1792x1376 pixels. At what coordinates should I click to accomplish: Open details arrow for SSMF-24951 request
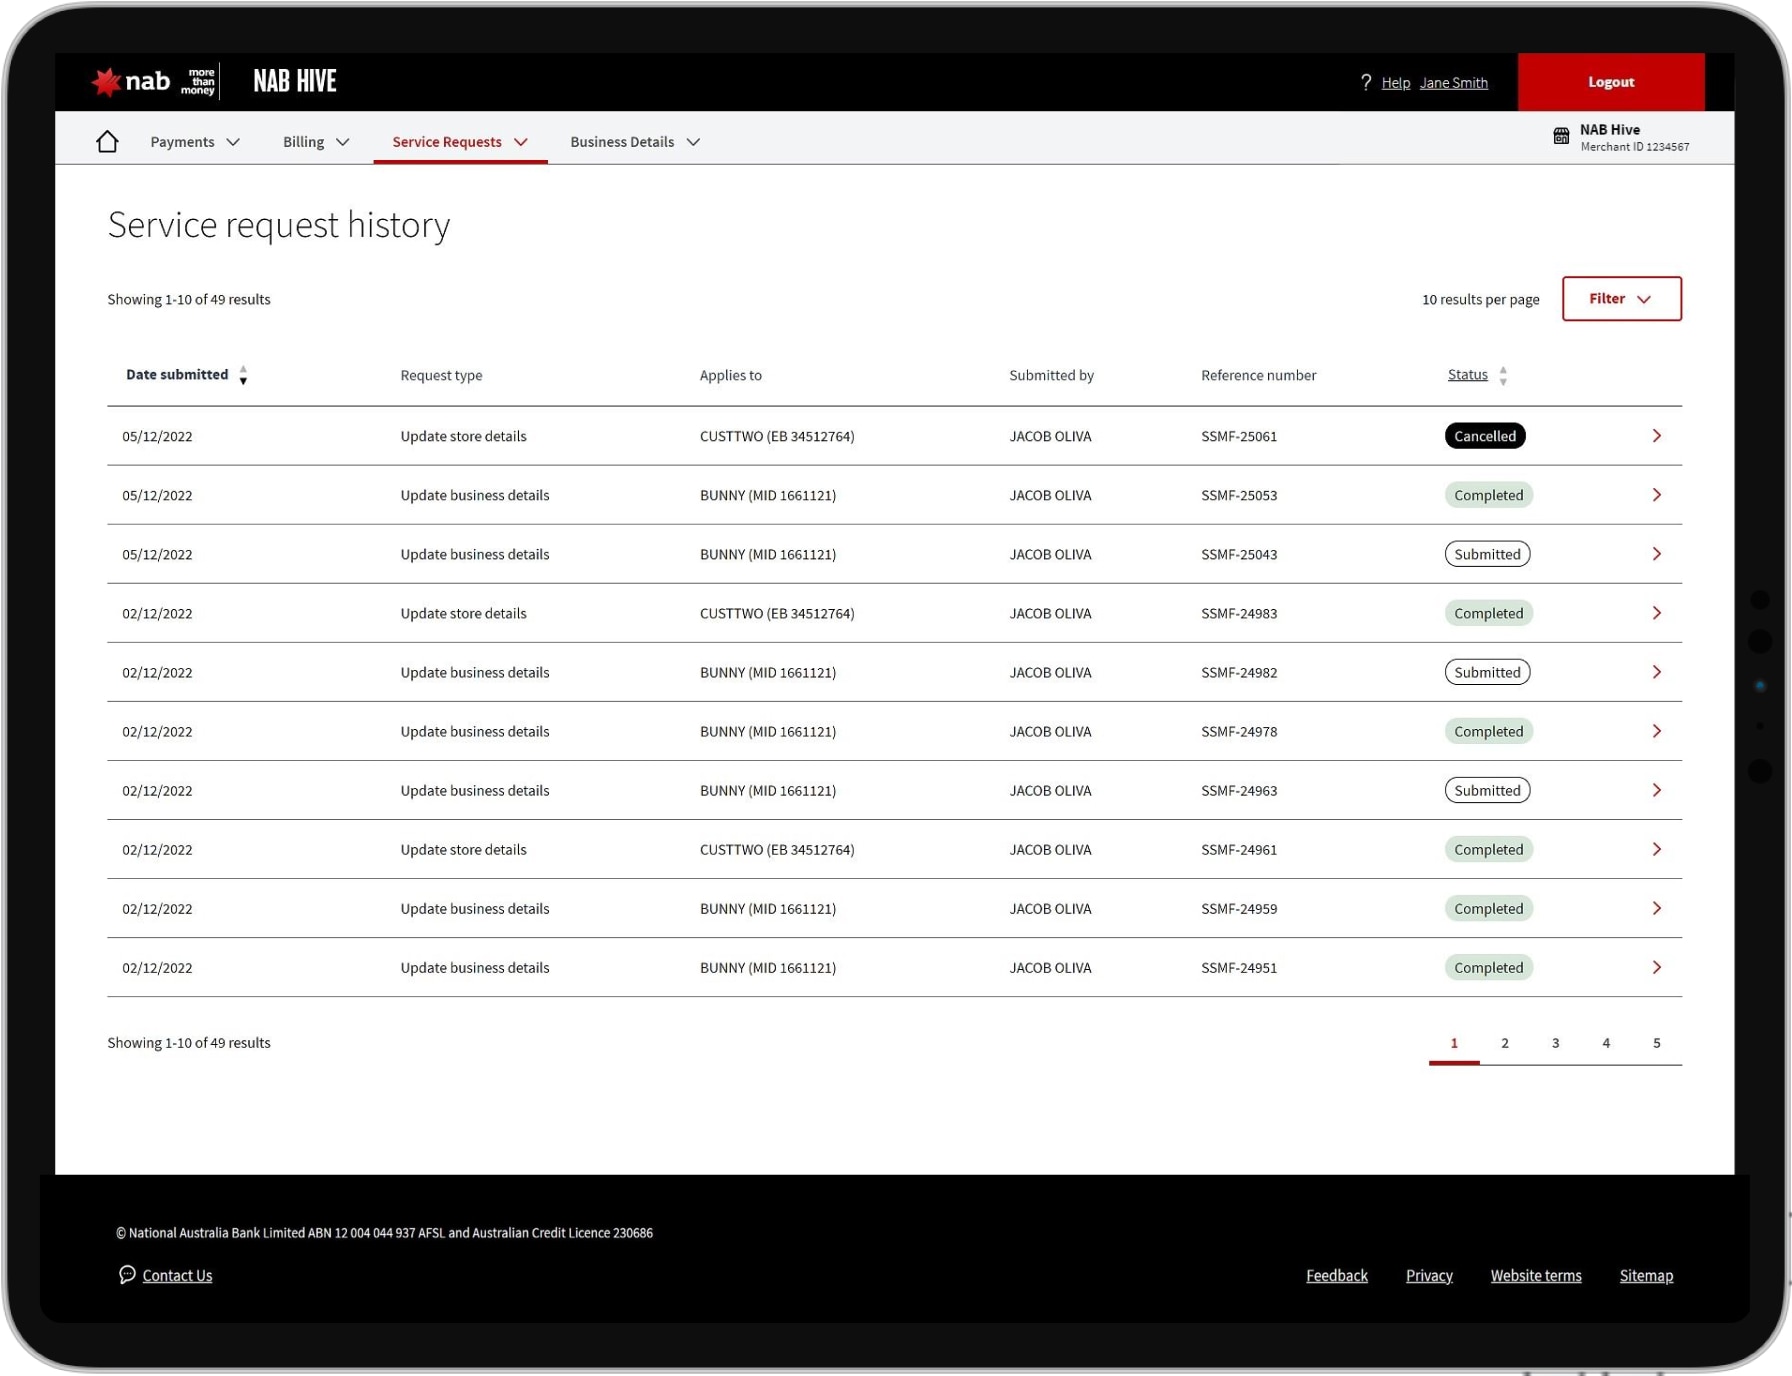click(1656, 967)
